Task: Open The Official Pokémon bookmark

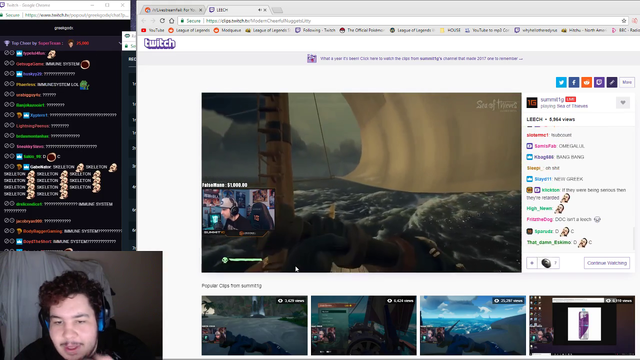Action: tap(362, 30)
